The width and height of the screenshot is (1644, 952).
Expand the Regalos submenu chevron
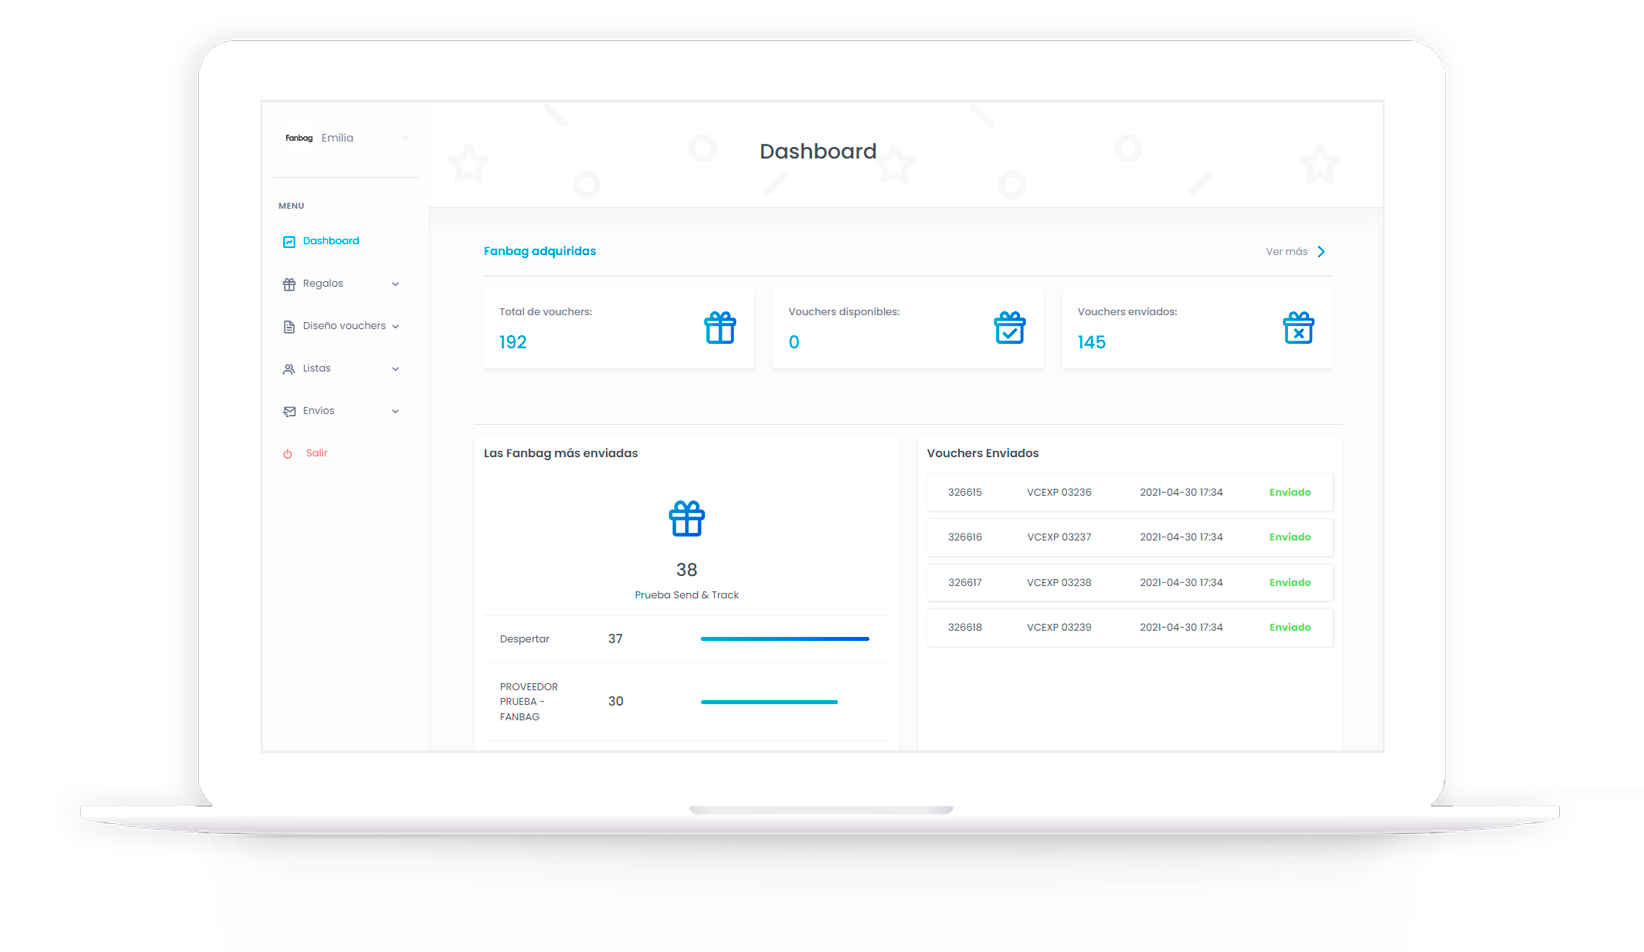tap(395, 284)
